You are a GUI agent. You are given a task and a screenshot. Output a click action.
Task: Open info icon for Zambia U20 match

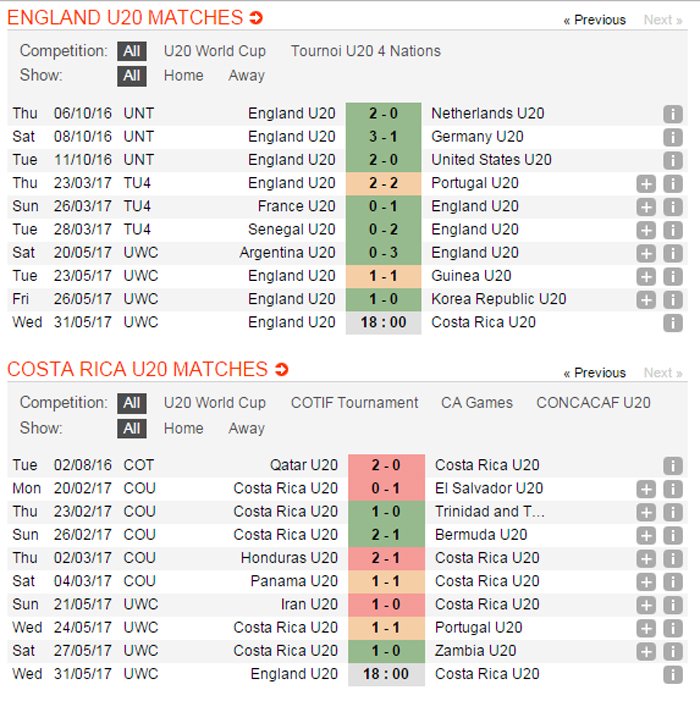673,651
